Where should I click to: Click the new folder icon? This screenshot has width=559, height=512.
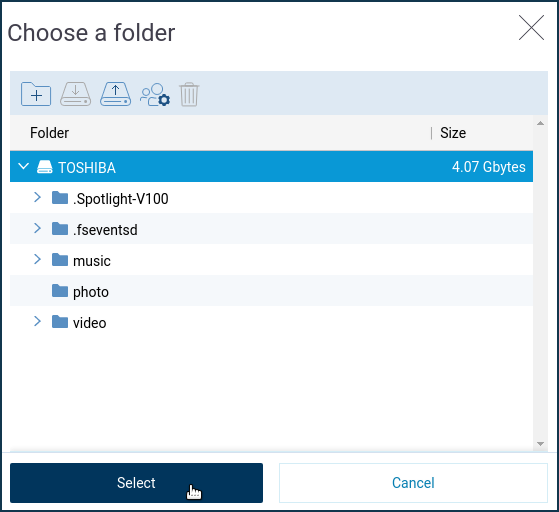click(x=36, y=94)
